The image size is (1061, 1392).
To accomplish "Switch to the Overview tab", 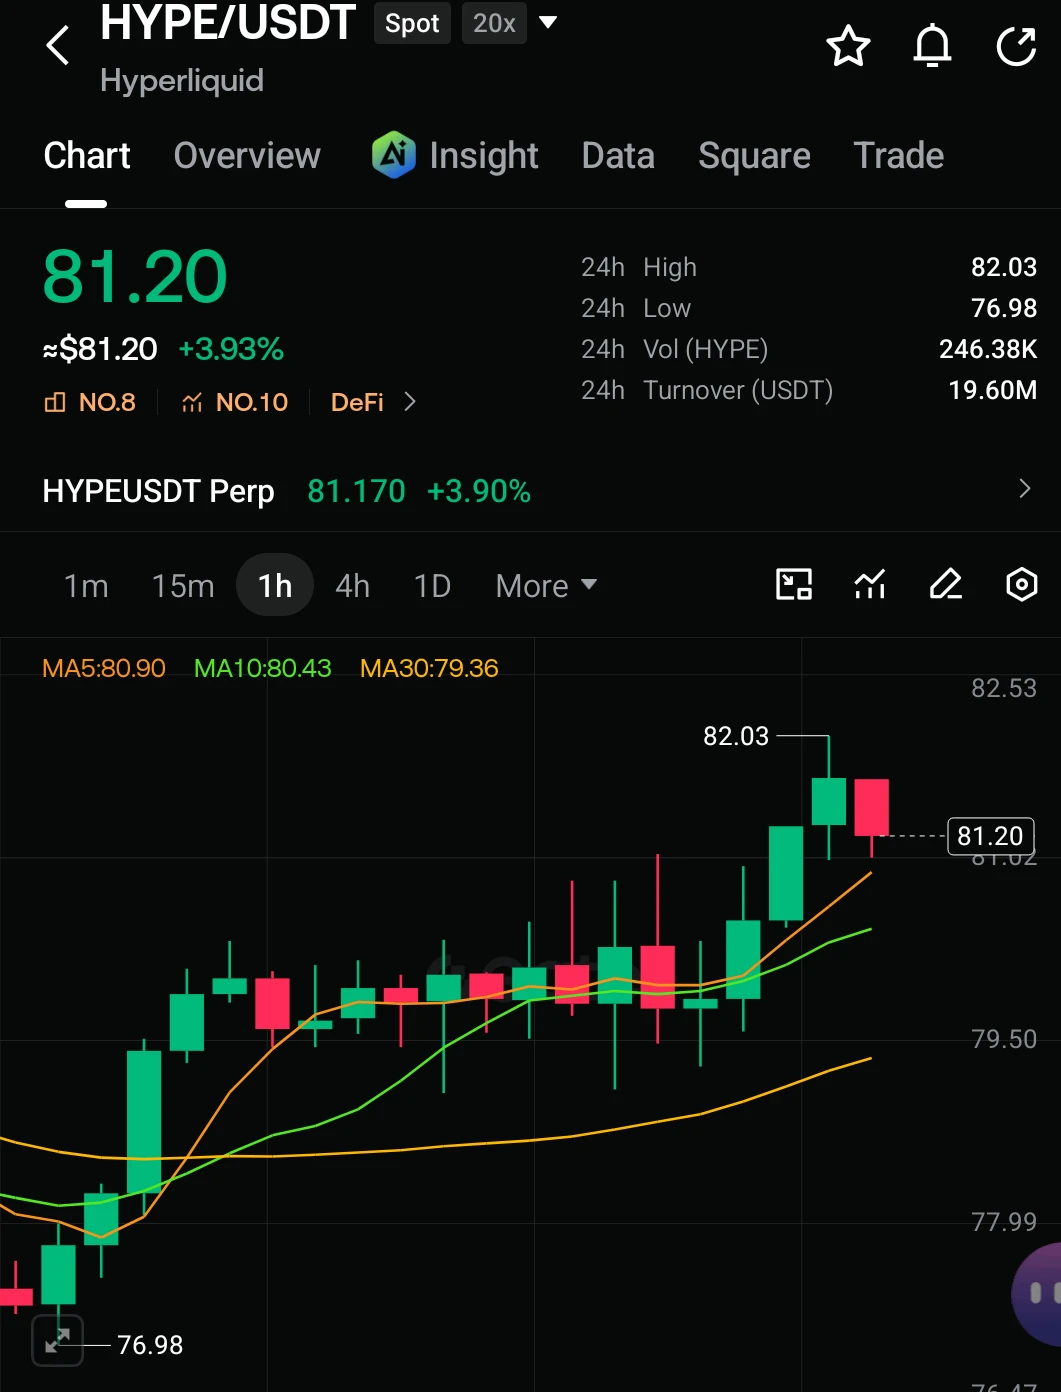I will [247, 155].
